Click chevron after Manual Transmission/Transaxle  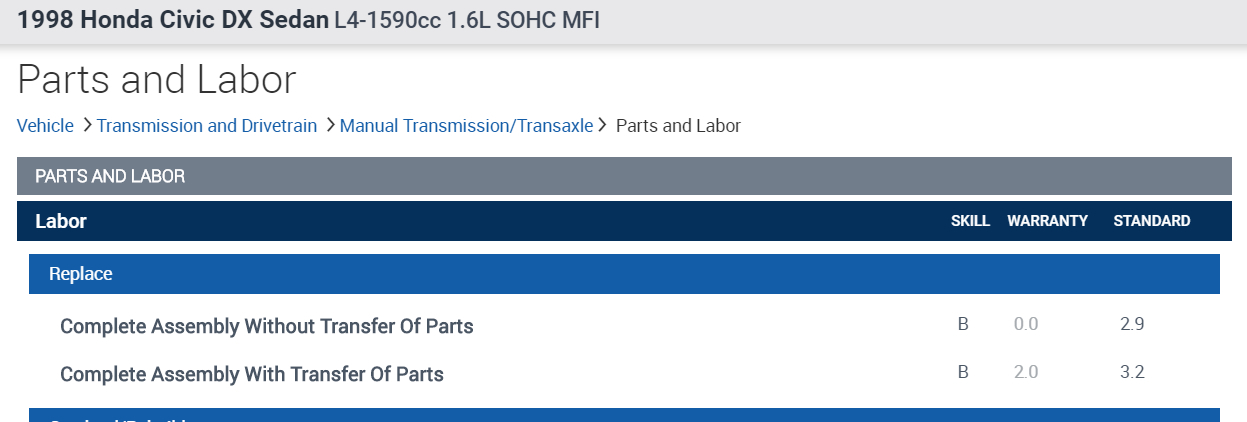pos(603,126)
